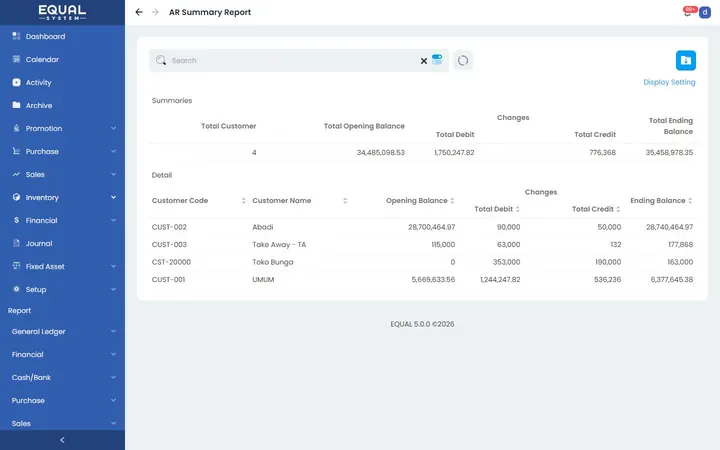Sort by Ending Balance column arrows

(690, 201)
